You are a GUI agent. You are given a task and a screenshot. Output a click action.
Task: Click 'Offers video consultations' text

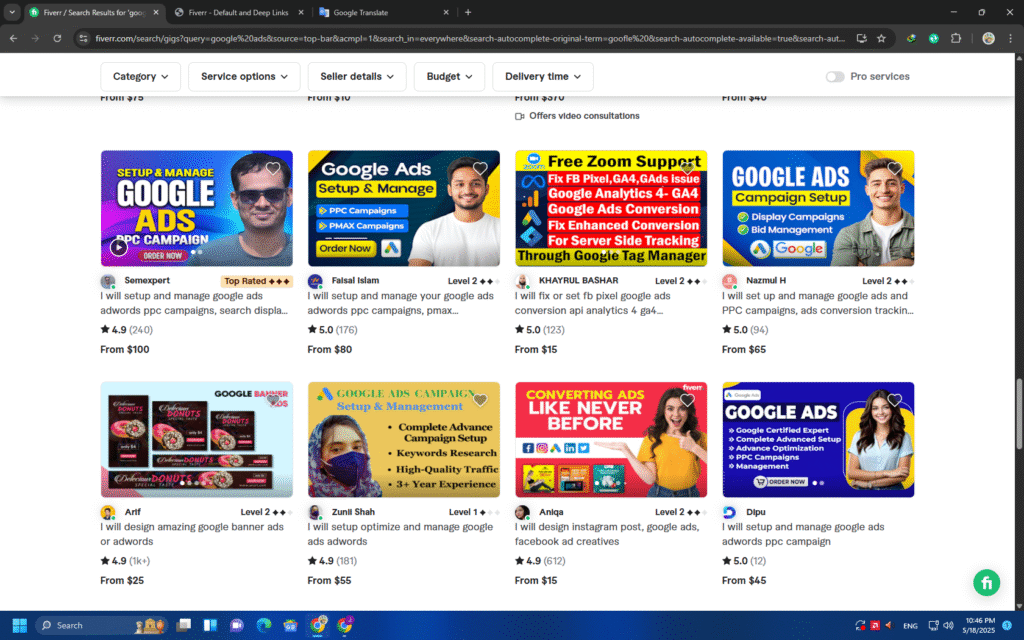584,116
